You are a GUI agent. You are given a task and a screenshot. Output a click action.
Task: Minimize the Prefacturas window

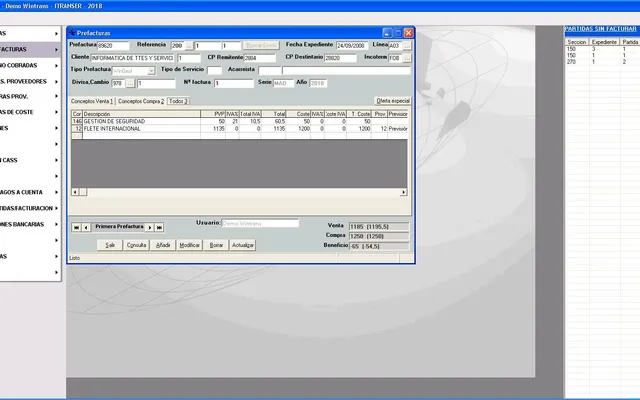387,33
